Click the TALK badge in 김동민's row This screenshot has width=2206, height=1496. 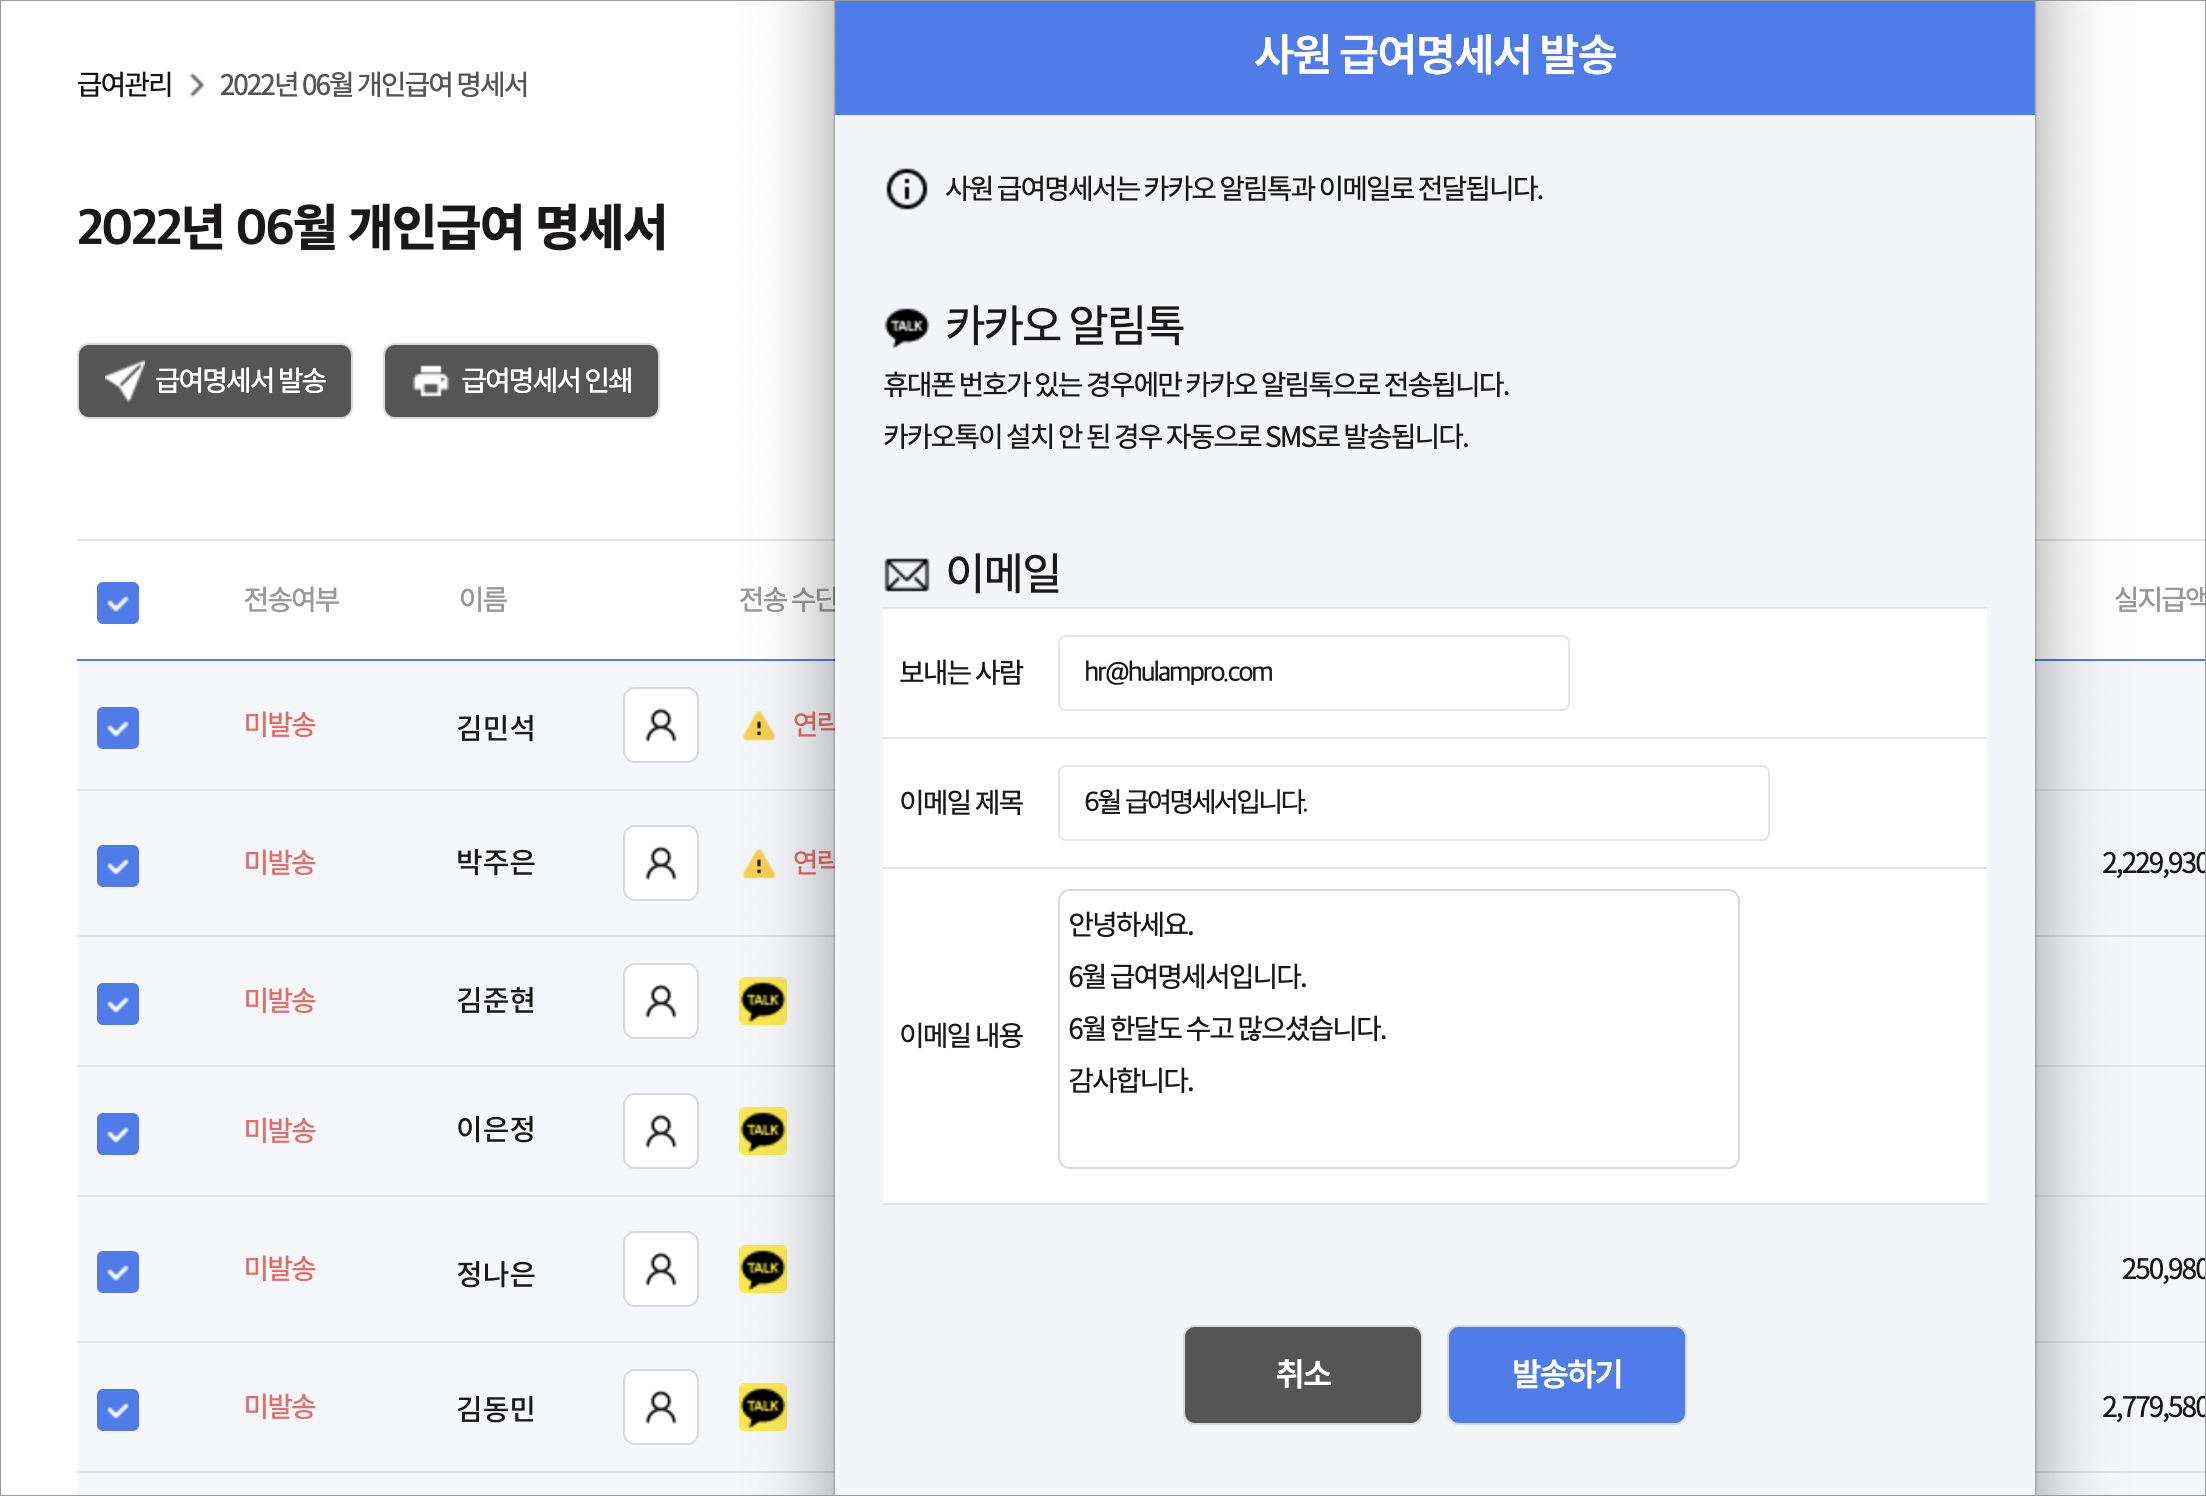click(x=762, y=1408)
